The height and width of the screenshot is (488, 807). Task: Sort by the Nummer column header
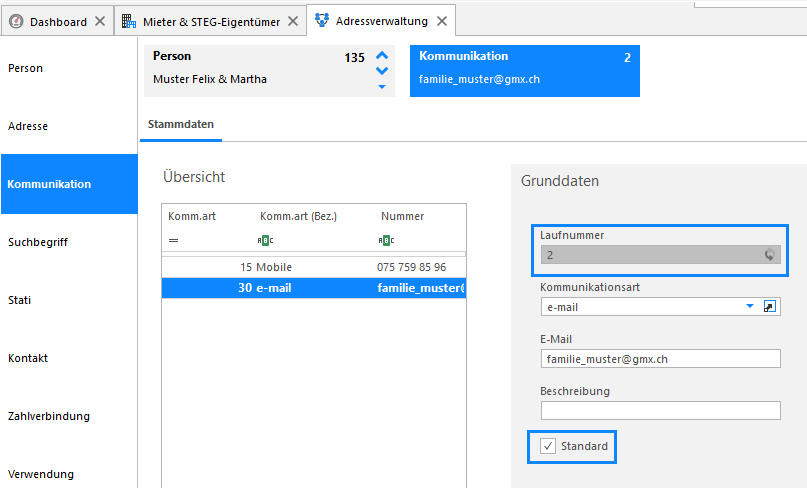[x=402, y=216]
